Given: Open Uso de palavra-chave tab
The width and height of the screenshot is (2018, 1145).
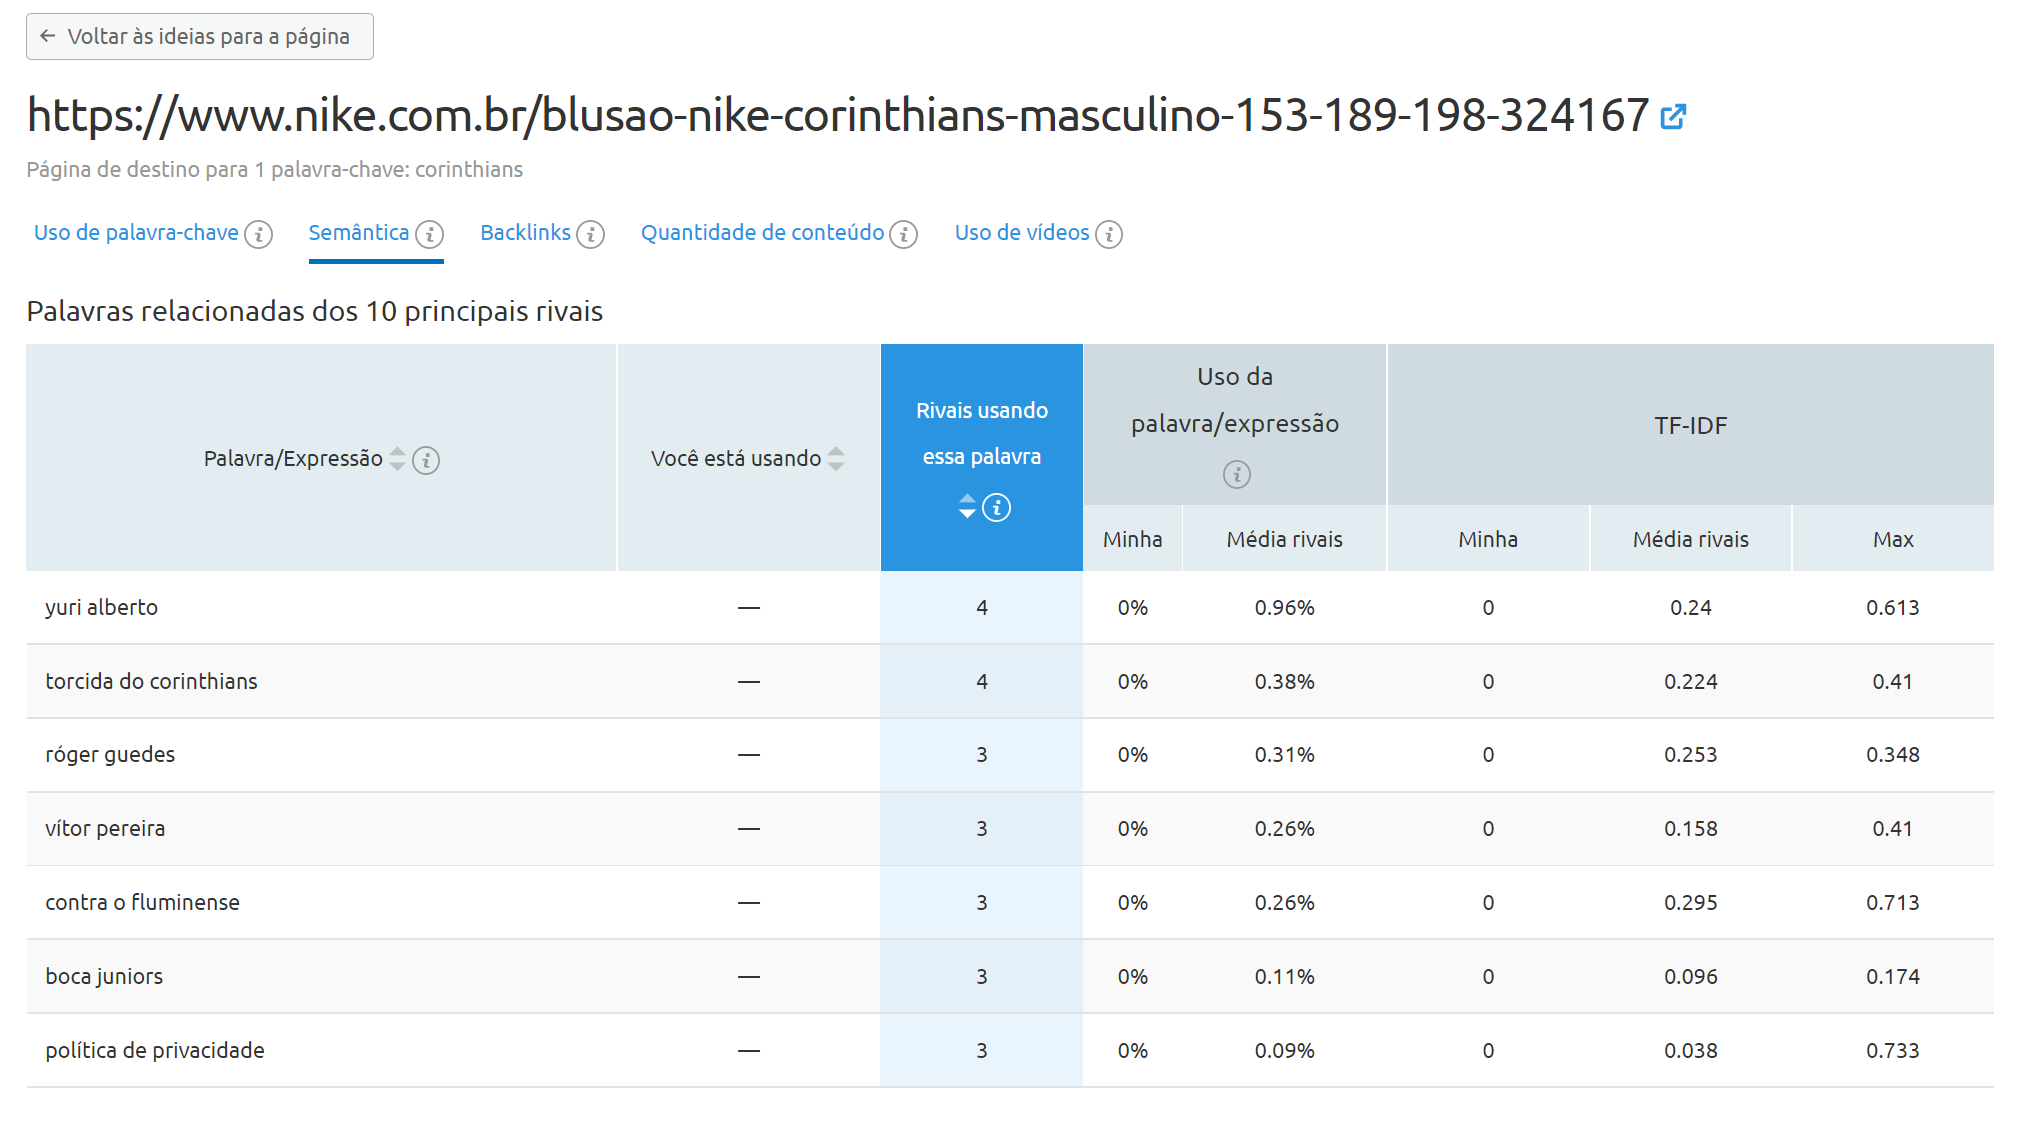Looking at the screenshot, I should pyautogui.click(x=136, y=233).
